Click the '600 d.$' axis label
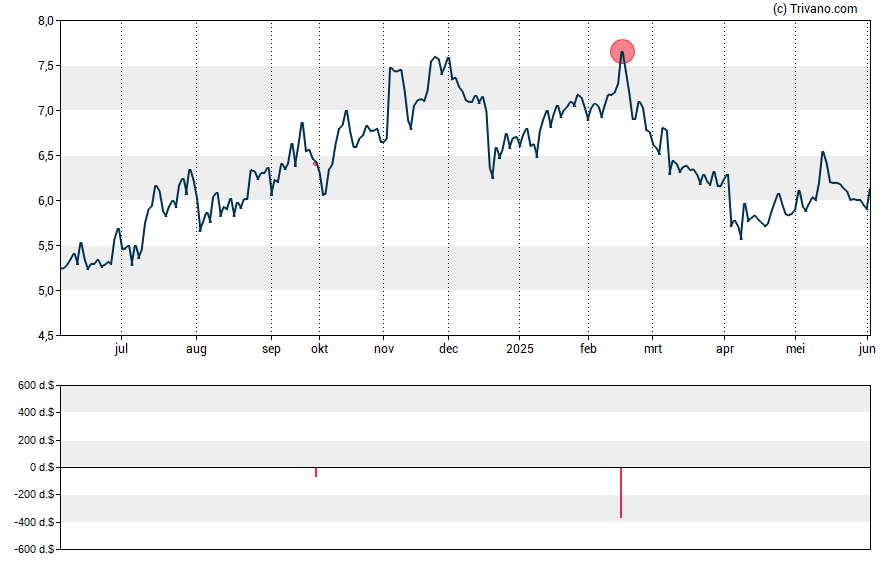The width and height of the screenshot is (888, 565). click(36, 385)
